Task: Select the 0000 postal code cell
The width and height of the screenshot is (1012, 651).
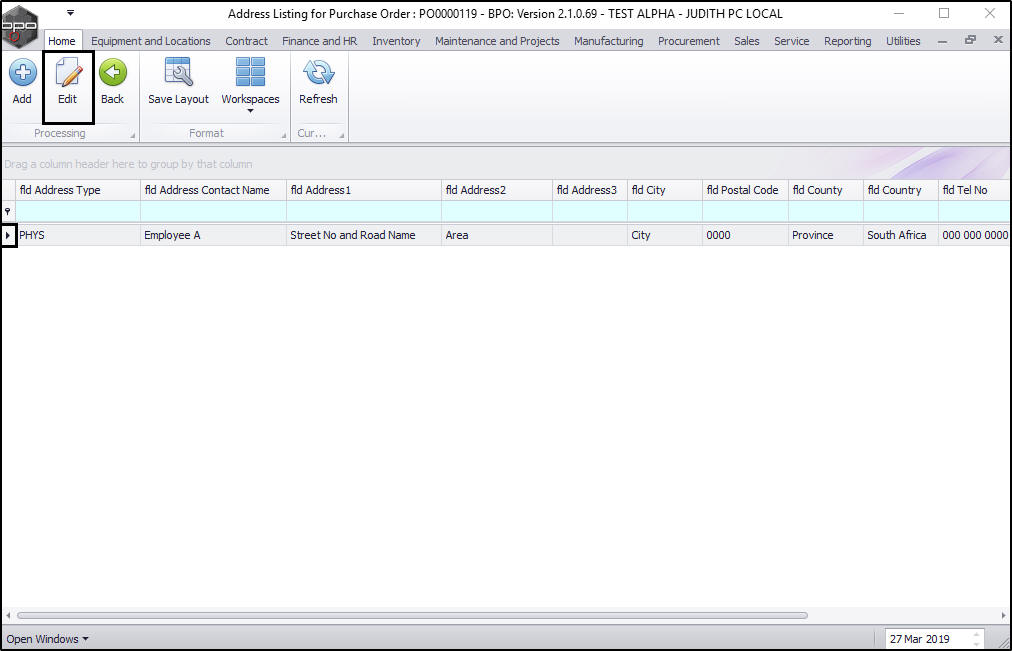Action: click(x=745, y=235)
